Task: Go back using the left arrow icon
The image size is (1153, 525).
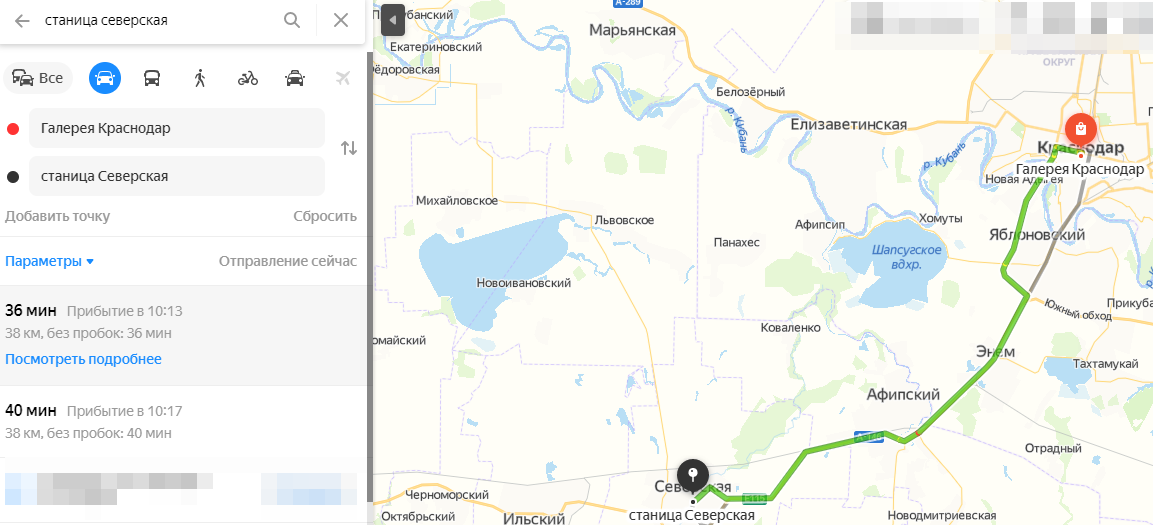Action: (22, 21)
